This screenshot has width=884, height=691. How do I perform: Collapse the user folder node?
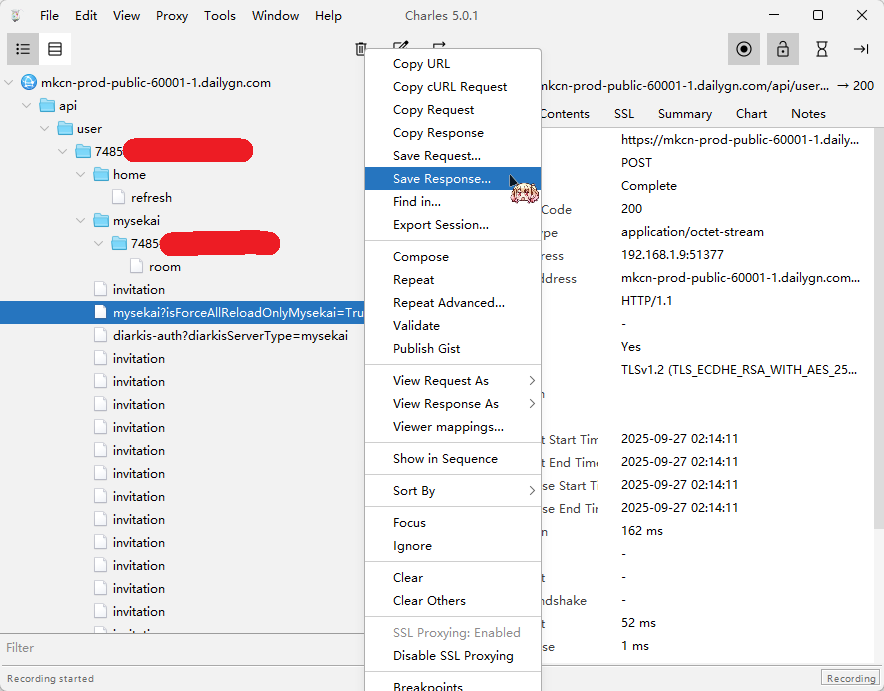tap(44, 129)
